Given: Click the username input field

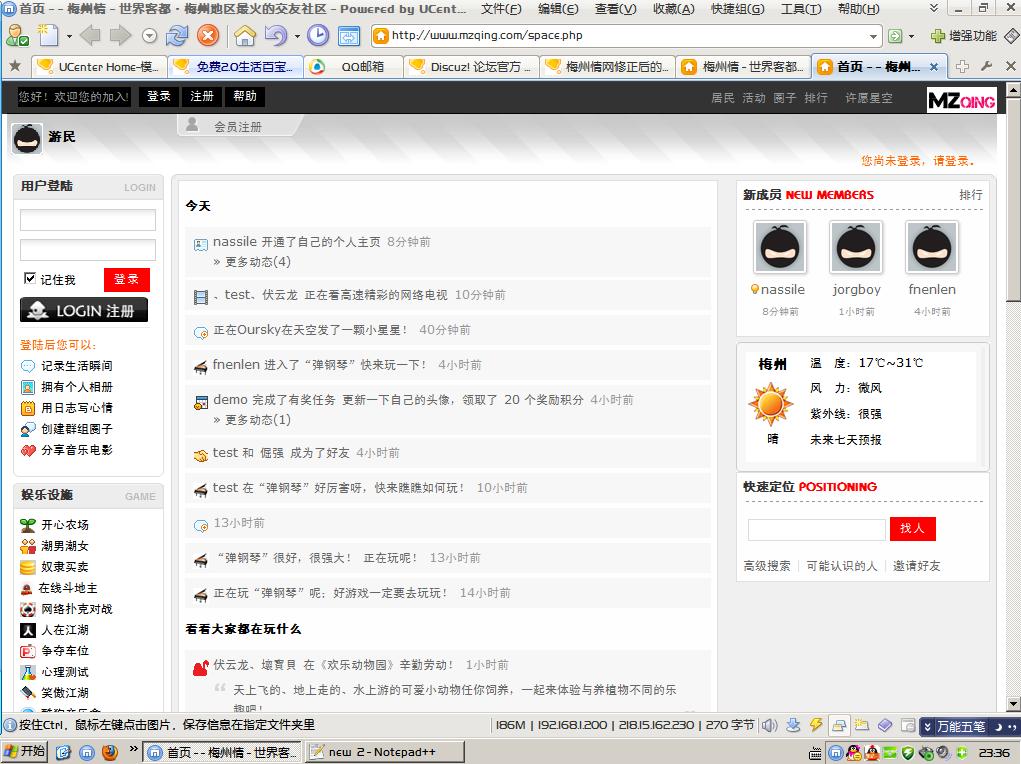Looking at the screenshot, I should click(x=88, y=219).
